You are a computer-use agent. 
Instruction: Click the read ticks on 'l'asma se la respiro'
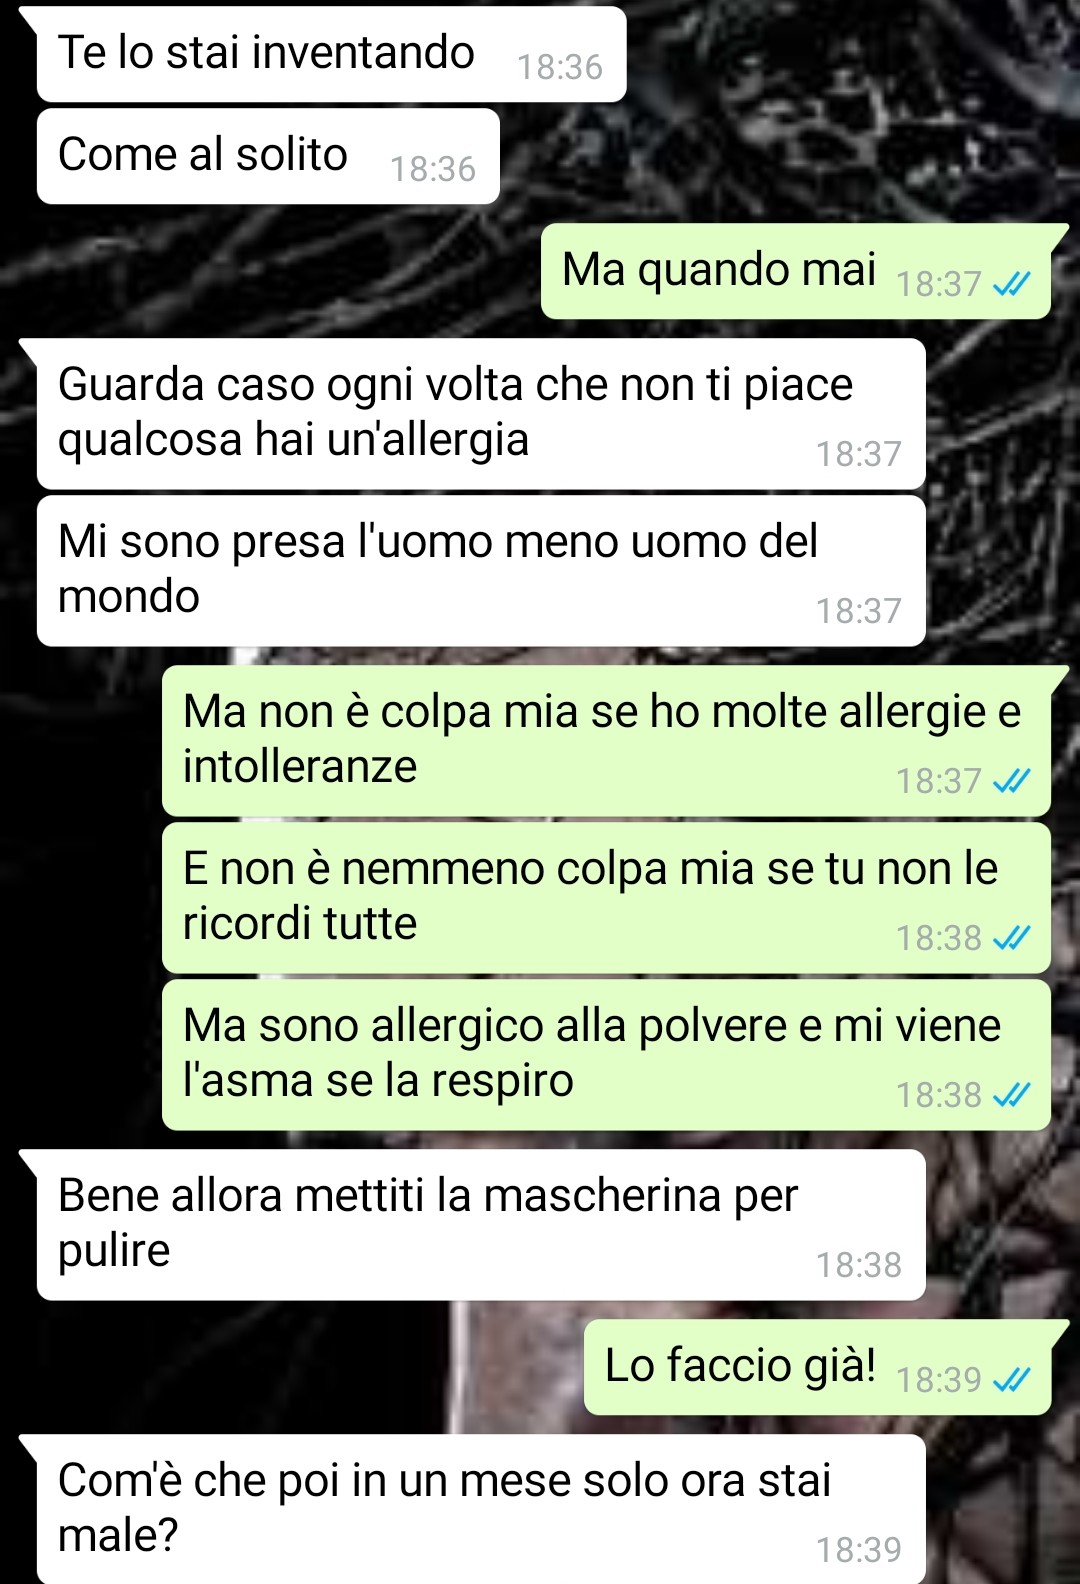(x=1012, y=1095)
